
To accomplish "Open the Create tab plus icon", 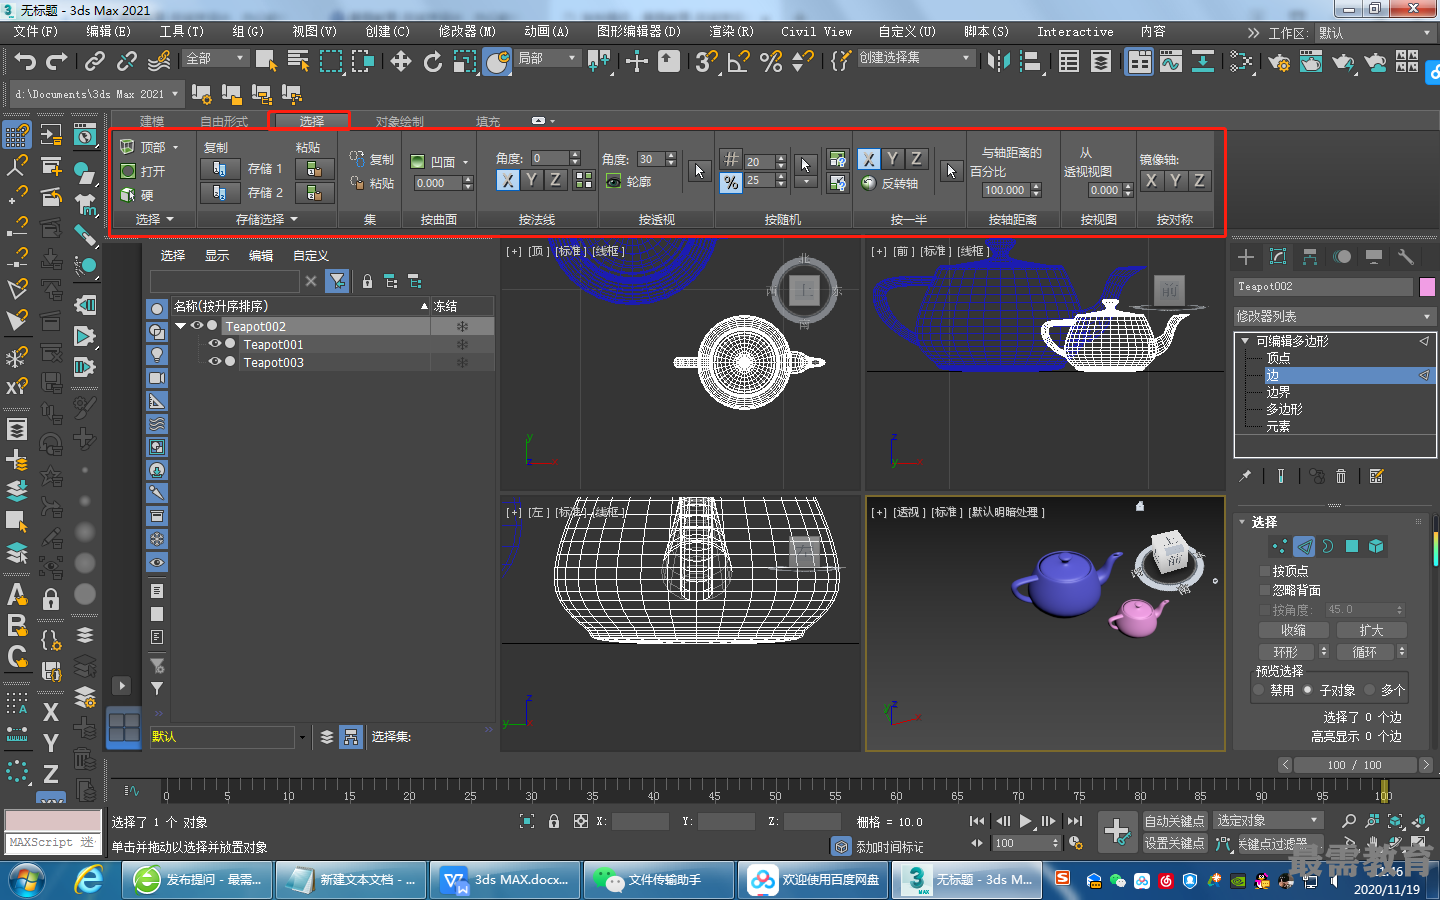I will click(1246, 257).
